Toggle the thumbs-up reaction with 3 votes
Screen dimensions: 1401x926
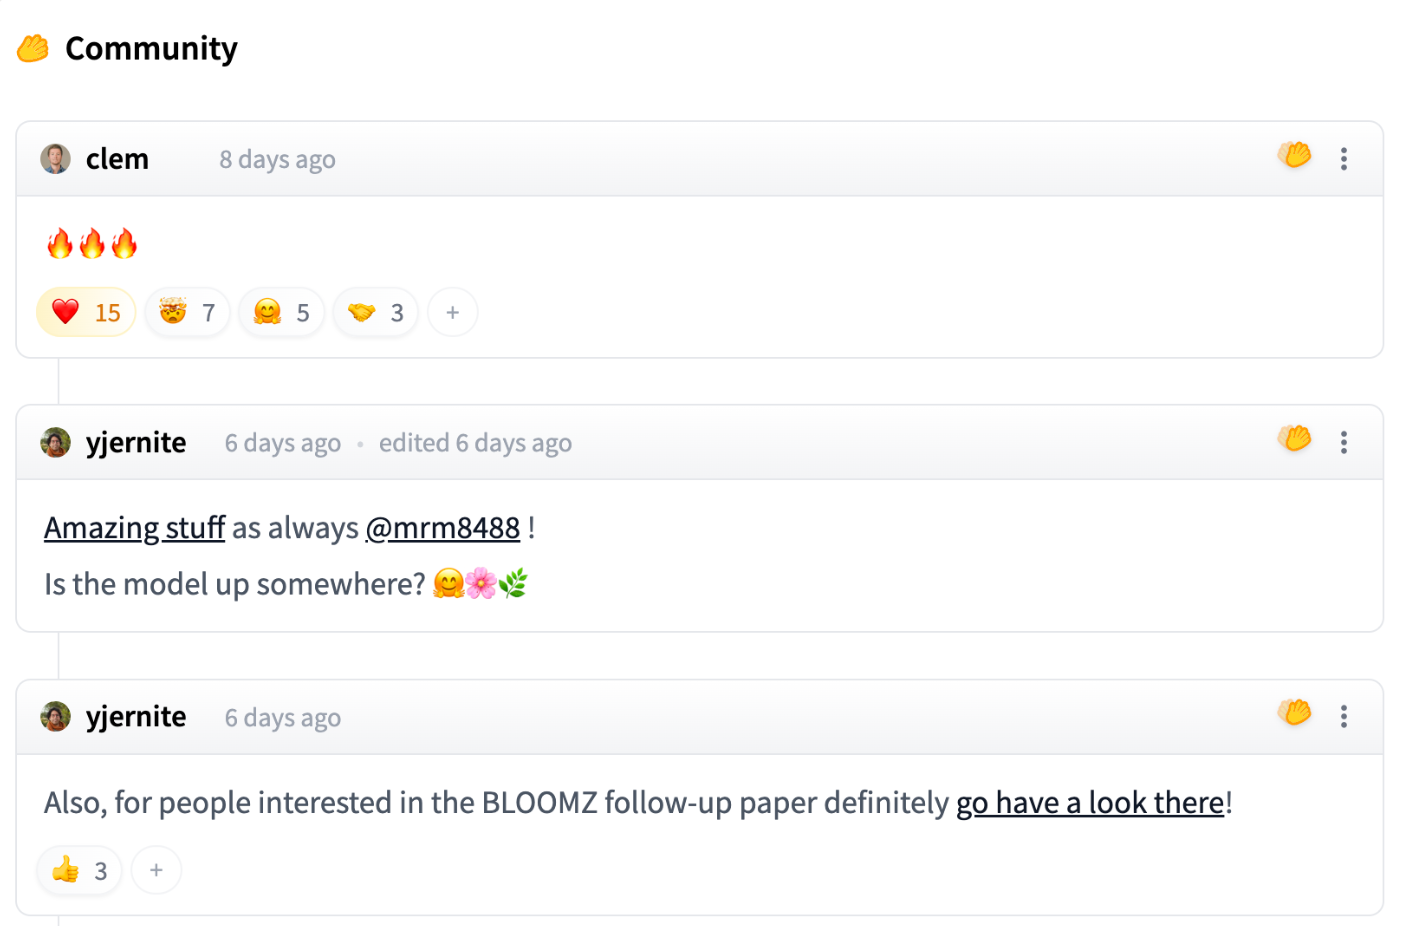click(79, 870)
